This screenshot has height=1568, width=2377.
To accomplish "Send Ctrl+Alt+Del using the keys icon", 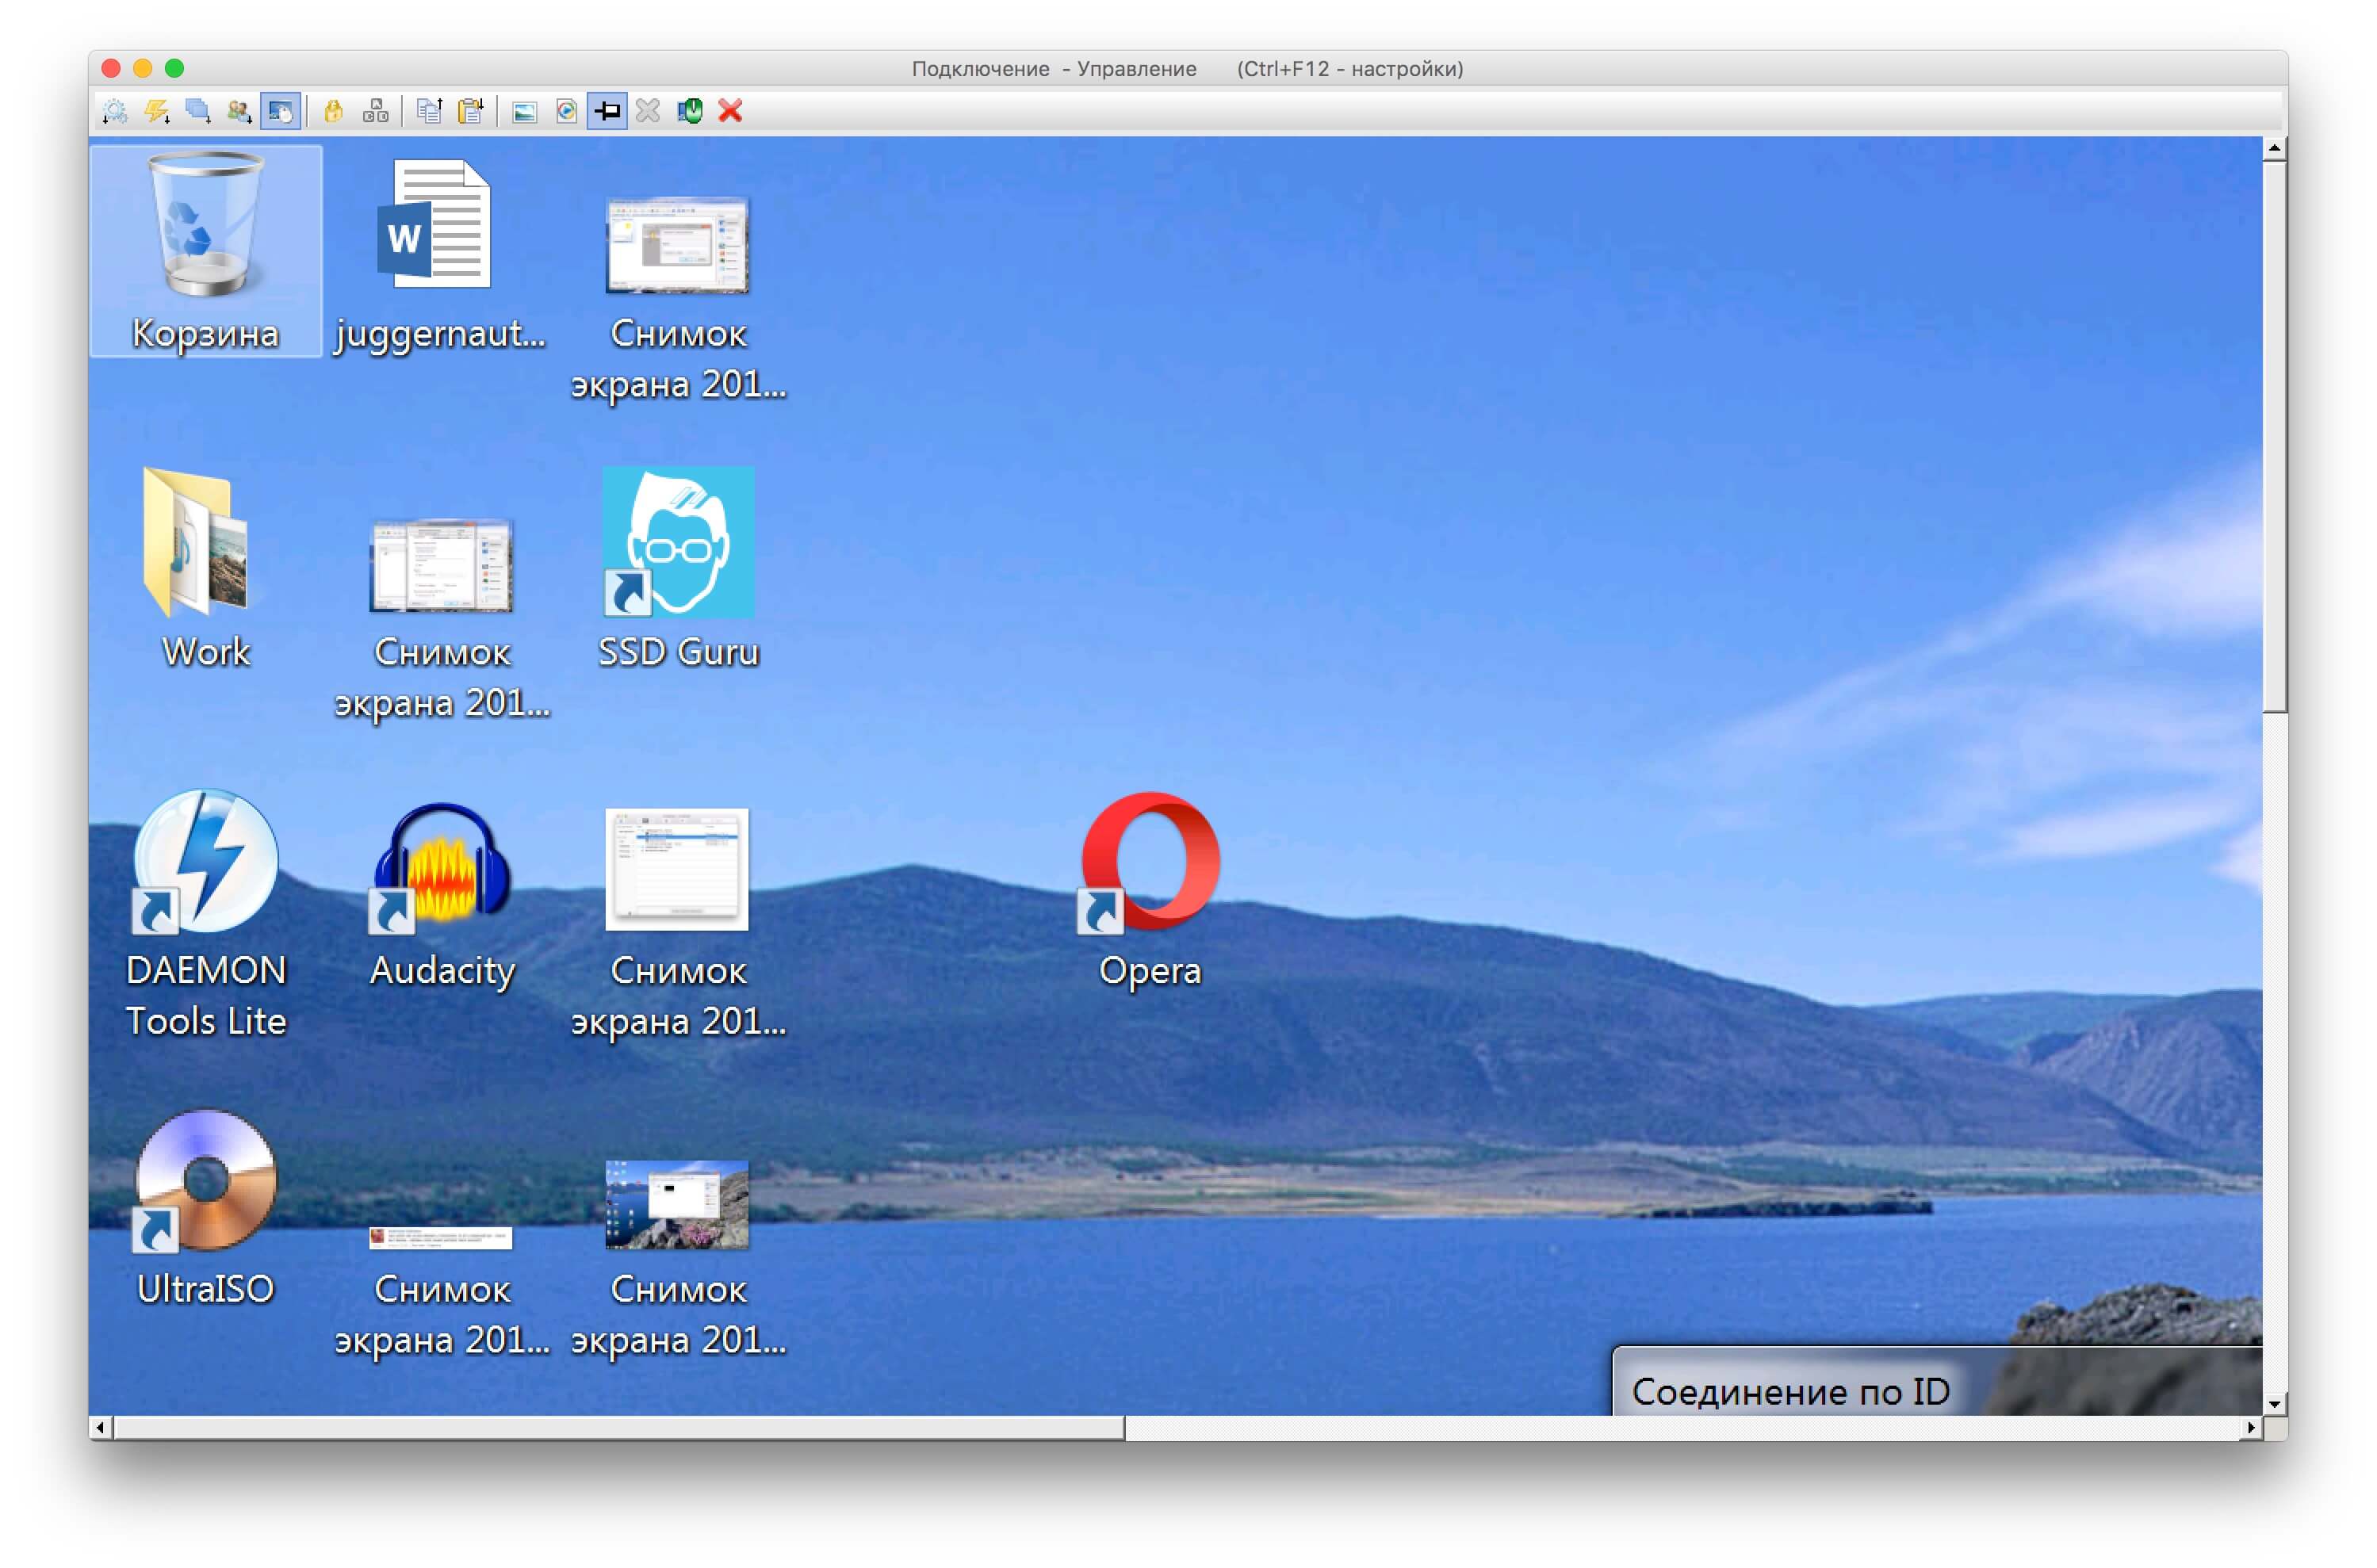I will tap(376, 111).
